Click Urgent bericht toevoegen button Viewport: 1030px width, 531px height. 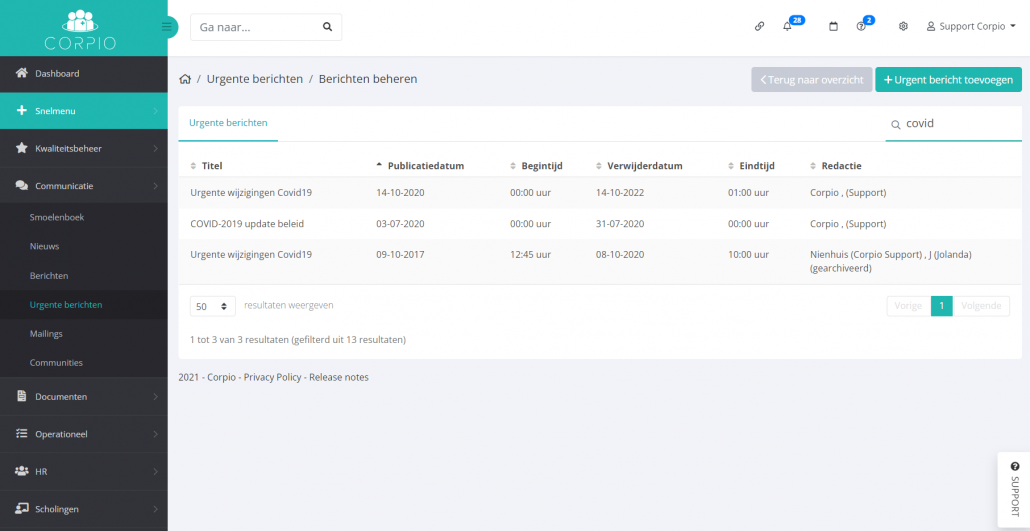948,80
